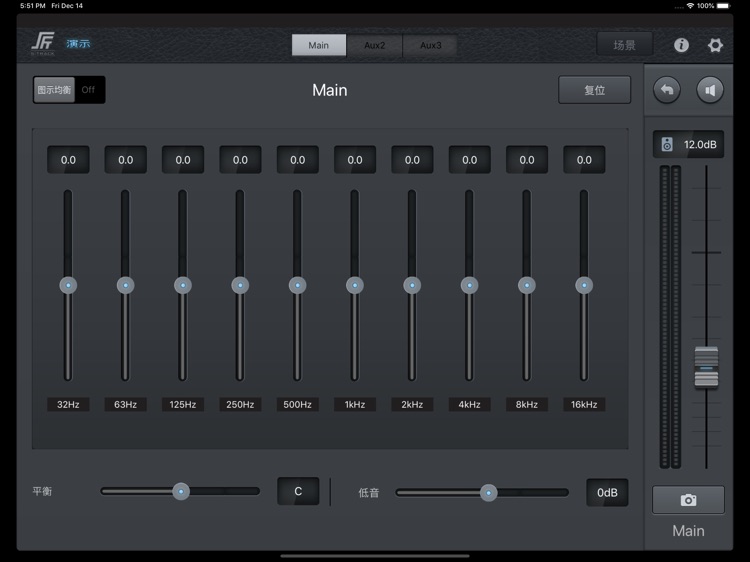Click the back arrow round button
The image size is (750, 562).
point(667,90)
